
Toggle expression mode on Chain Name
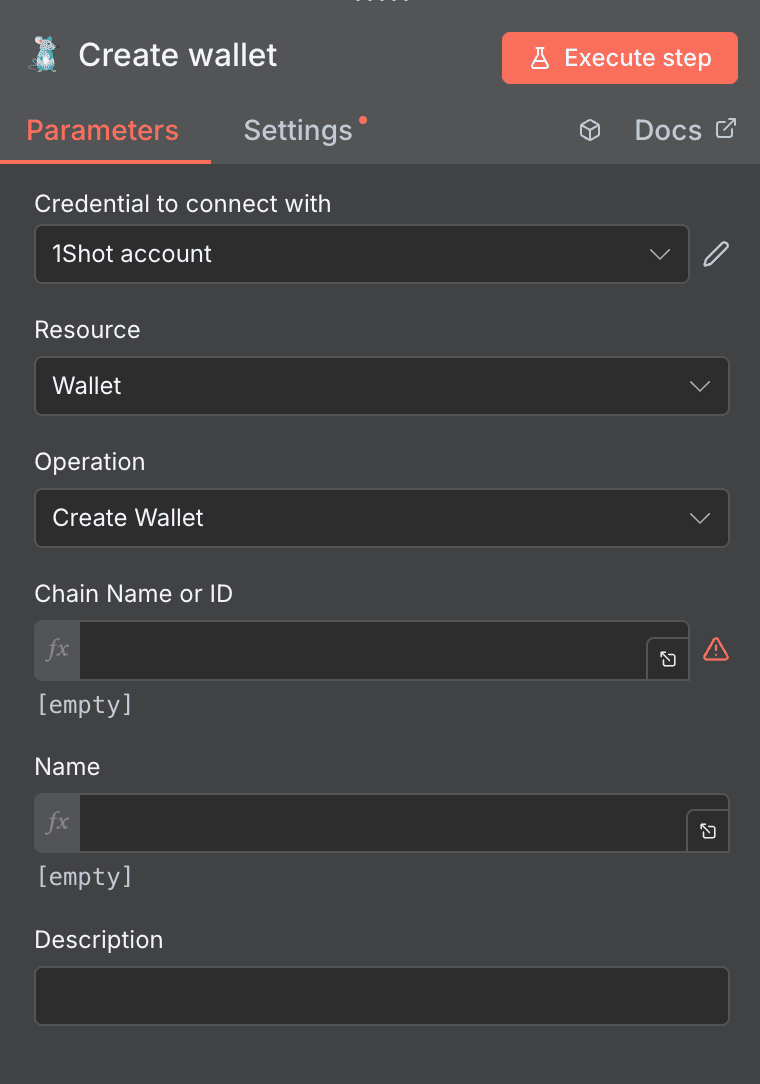55,650
